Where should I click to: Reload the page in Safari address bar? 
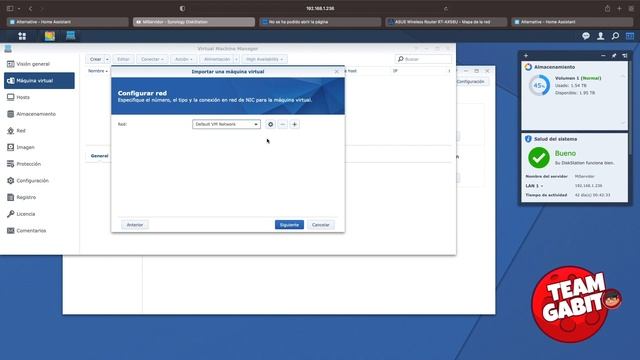point(446,8)
